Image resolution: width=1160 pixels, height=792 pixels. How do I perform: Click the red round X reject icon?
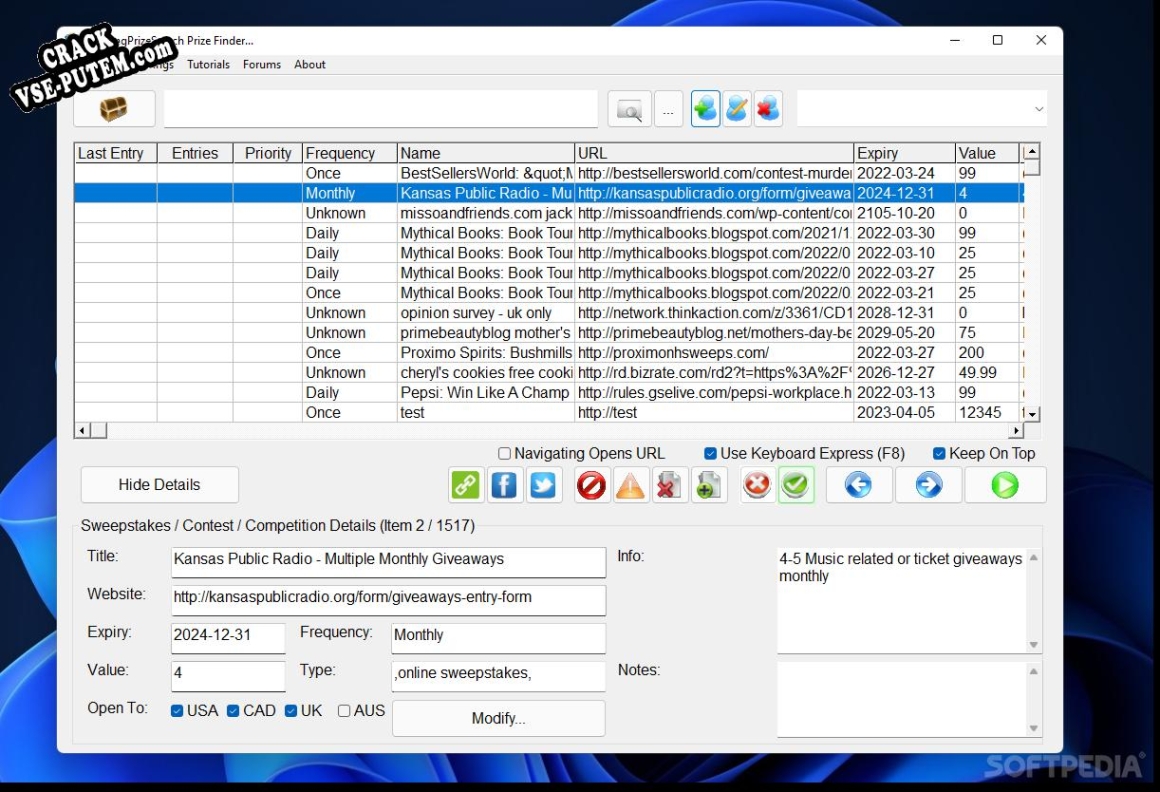pos(757,485)
